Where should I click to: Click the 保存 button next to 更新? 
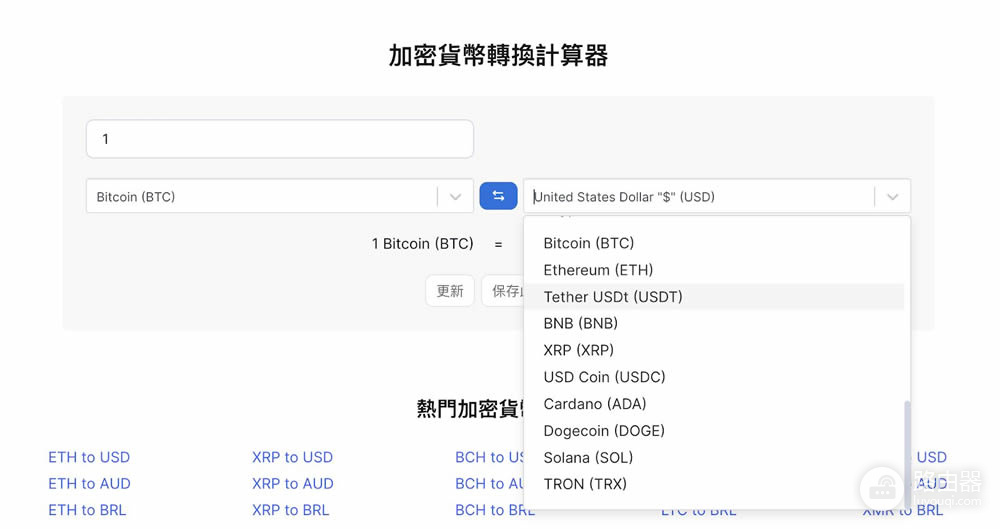click(x=503, y=291)
